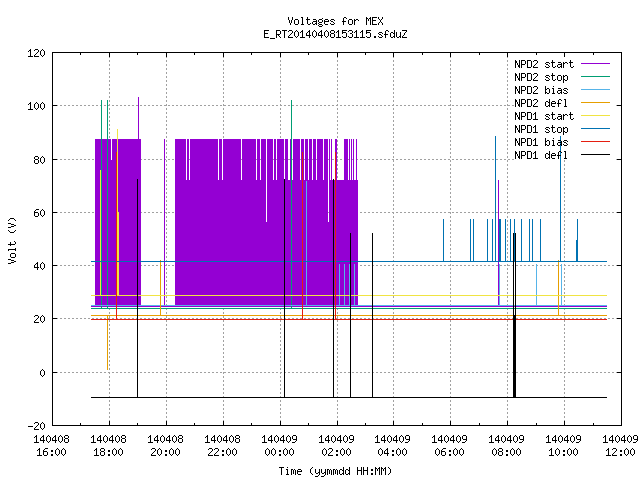The image size is (640, 480).
Task: Click the y-axis tick label -20
Action: pos(36,426)
